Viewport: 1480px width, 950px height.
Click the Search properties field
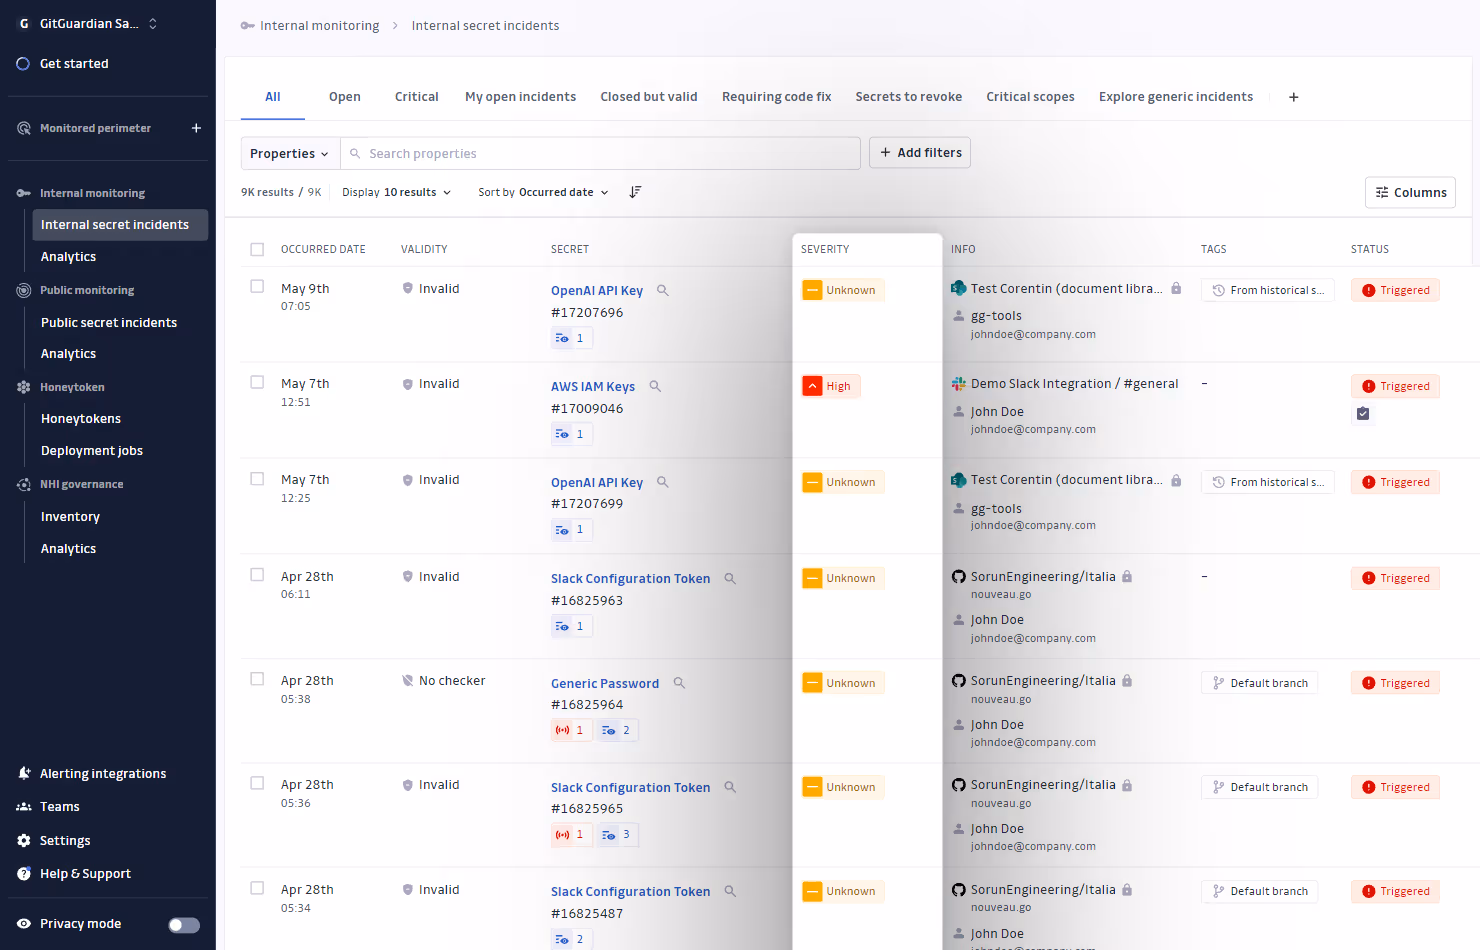click(x=600, y=153)
